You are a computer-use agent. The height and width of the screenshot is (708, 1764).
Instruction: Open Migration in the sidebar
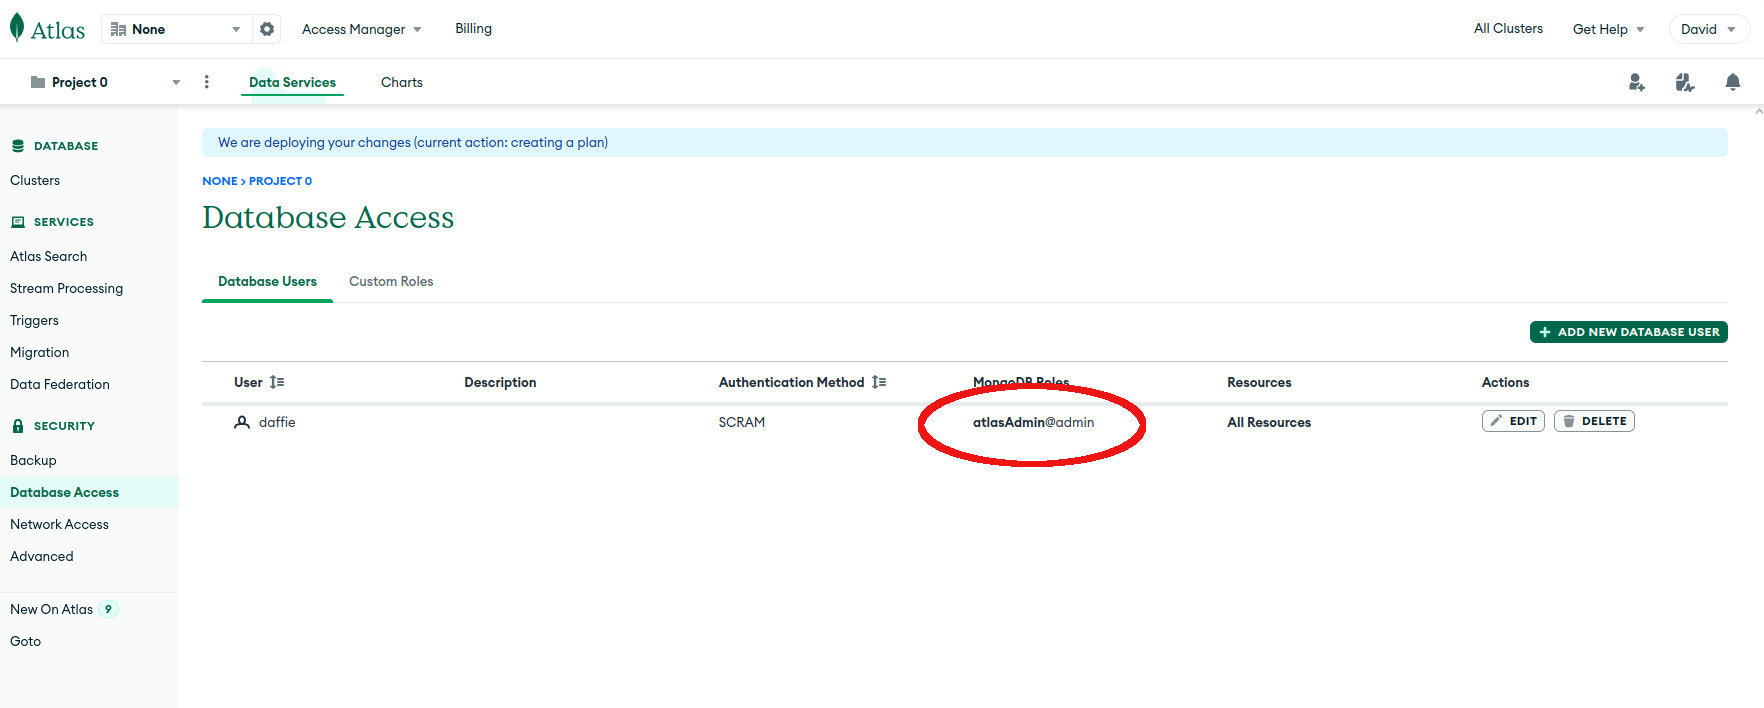39,353
